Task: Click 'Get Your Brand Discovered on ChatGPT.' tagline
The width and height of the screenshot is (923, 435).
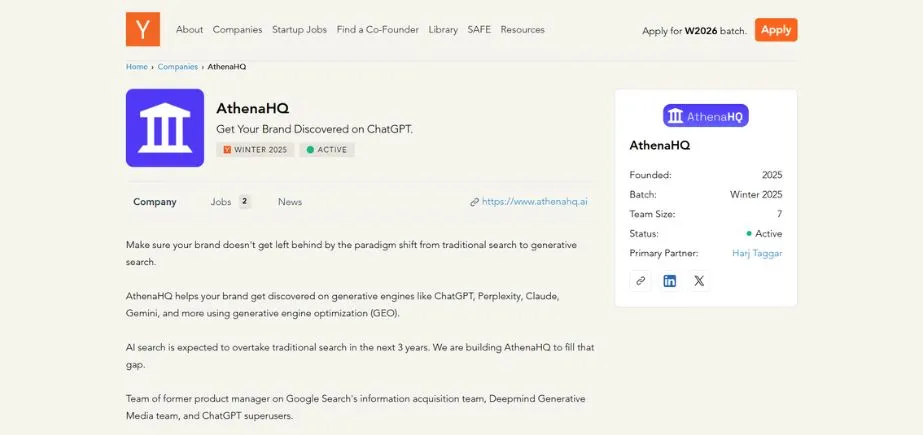Action: [314, 129]
